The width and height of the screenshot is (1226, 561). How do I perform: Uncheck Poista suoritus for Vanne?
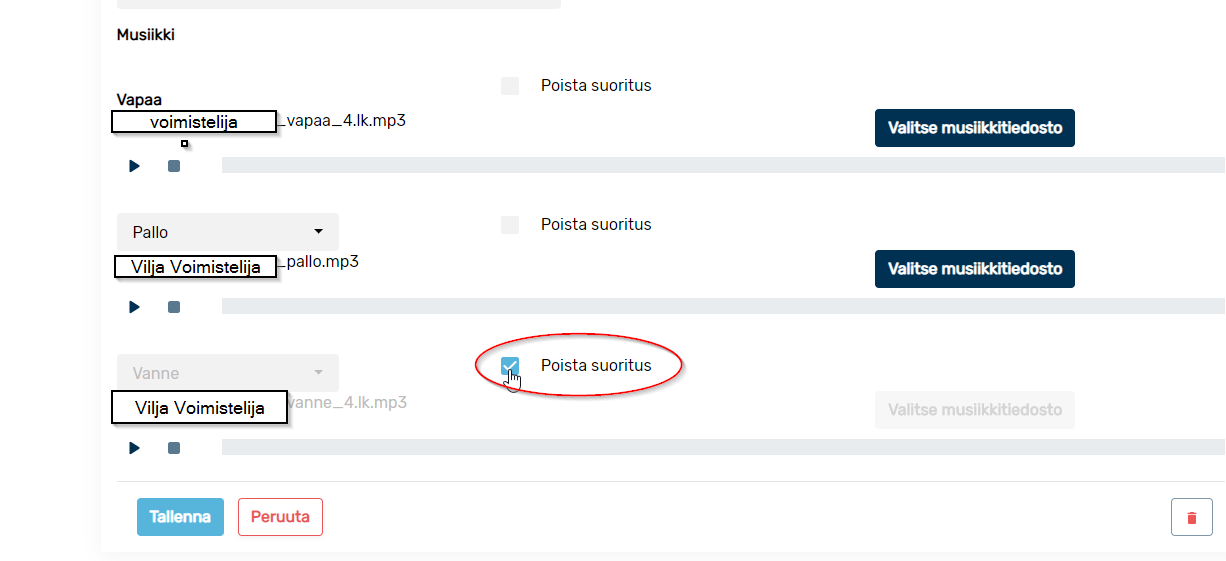510,366
